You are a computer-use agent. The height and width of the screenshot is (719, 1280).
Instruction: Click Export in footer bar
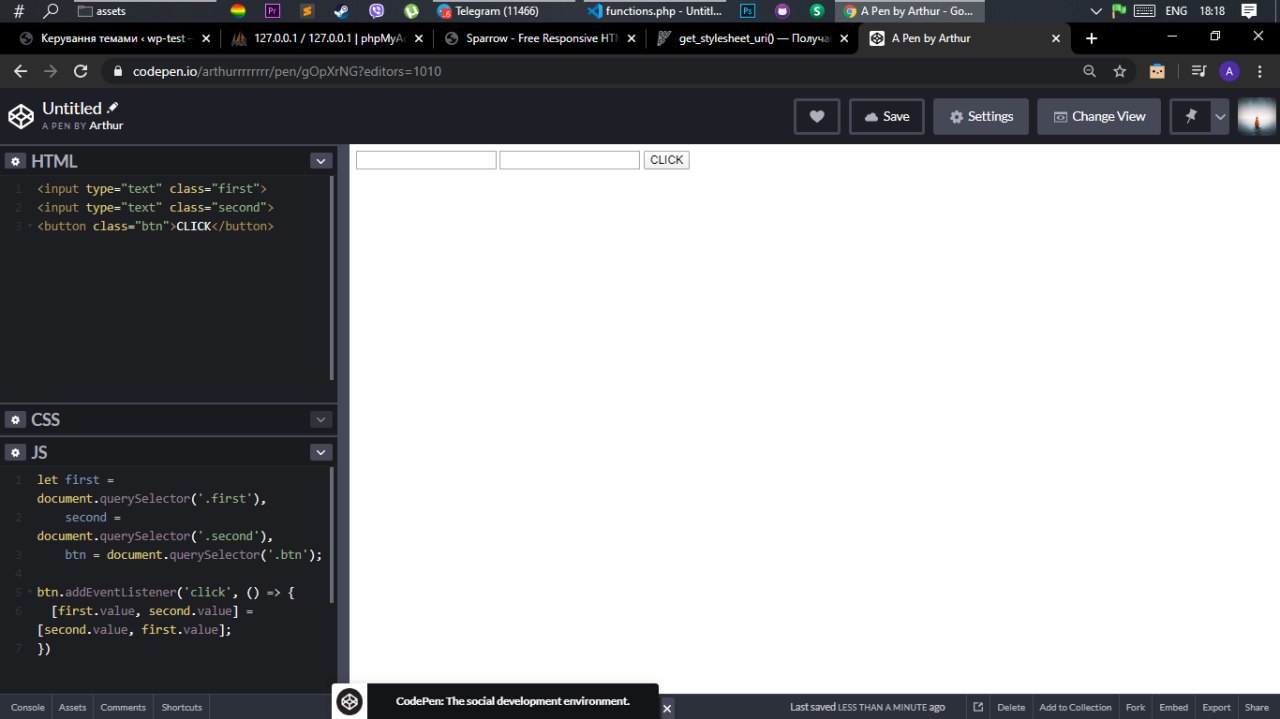tap(1216, 707)
